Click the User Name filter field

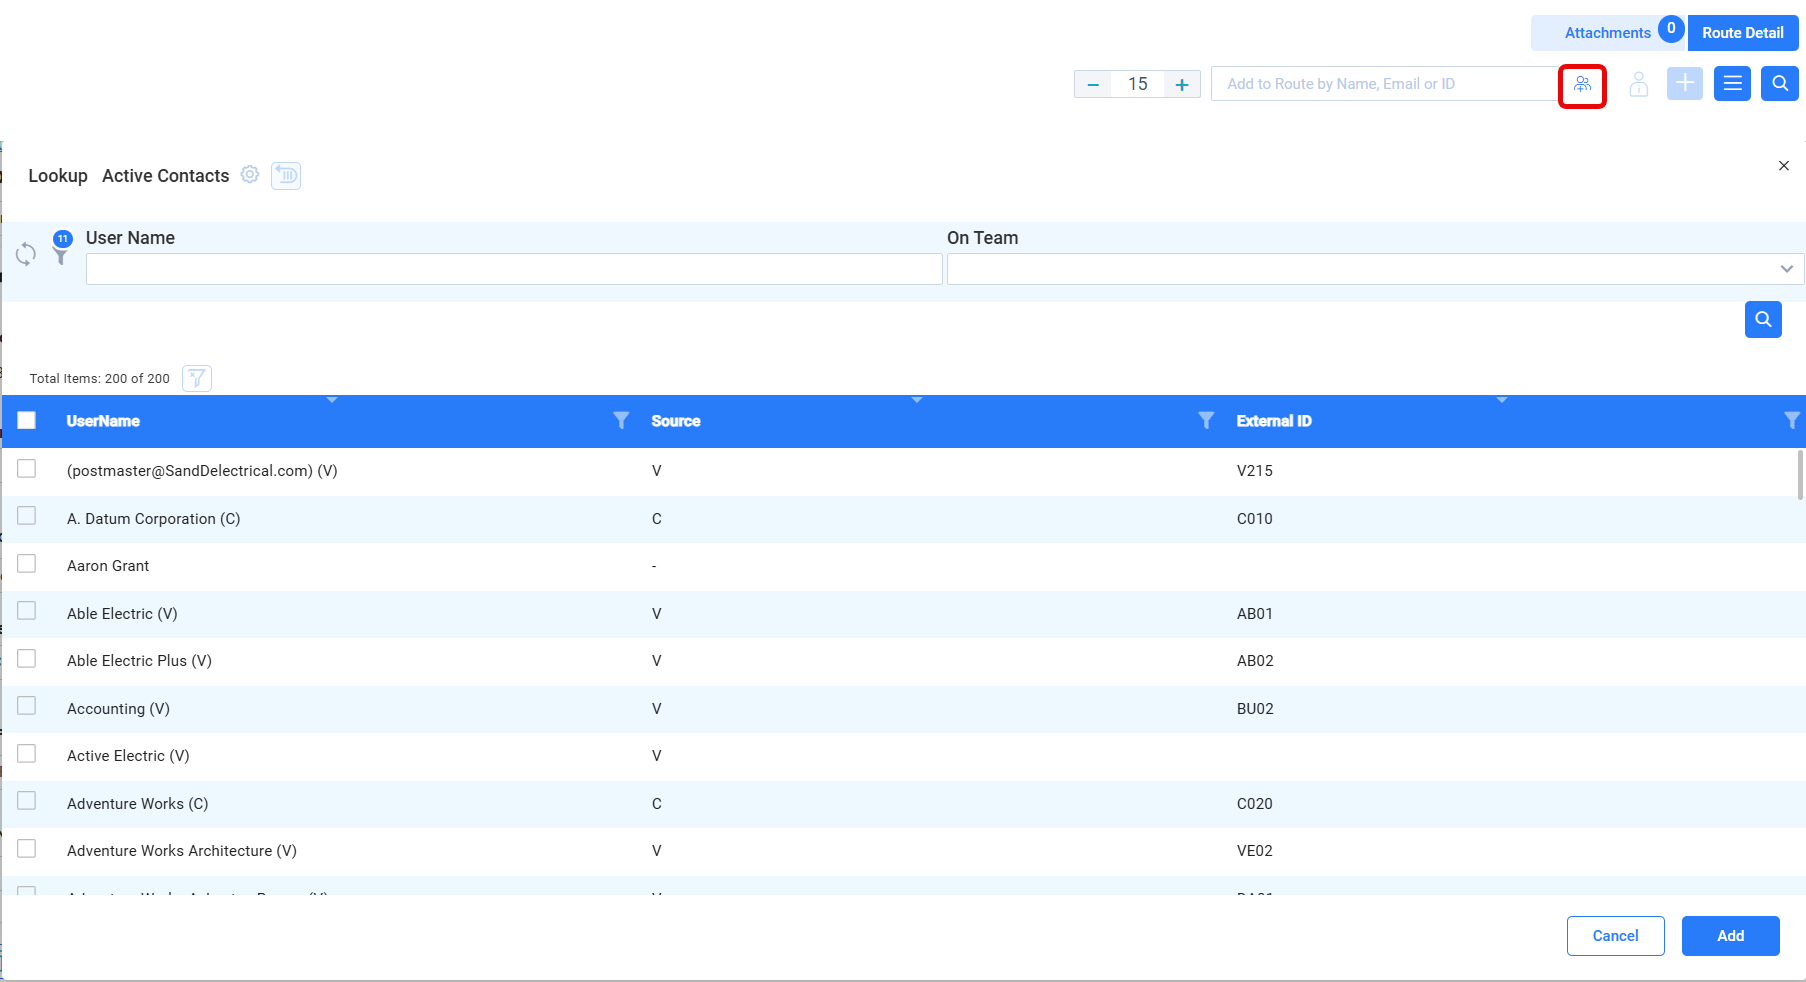pyautogui.click(x=514, y=269)
